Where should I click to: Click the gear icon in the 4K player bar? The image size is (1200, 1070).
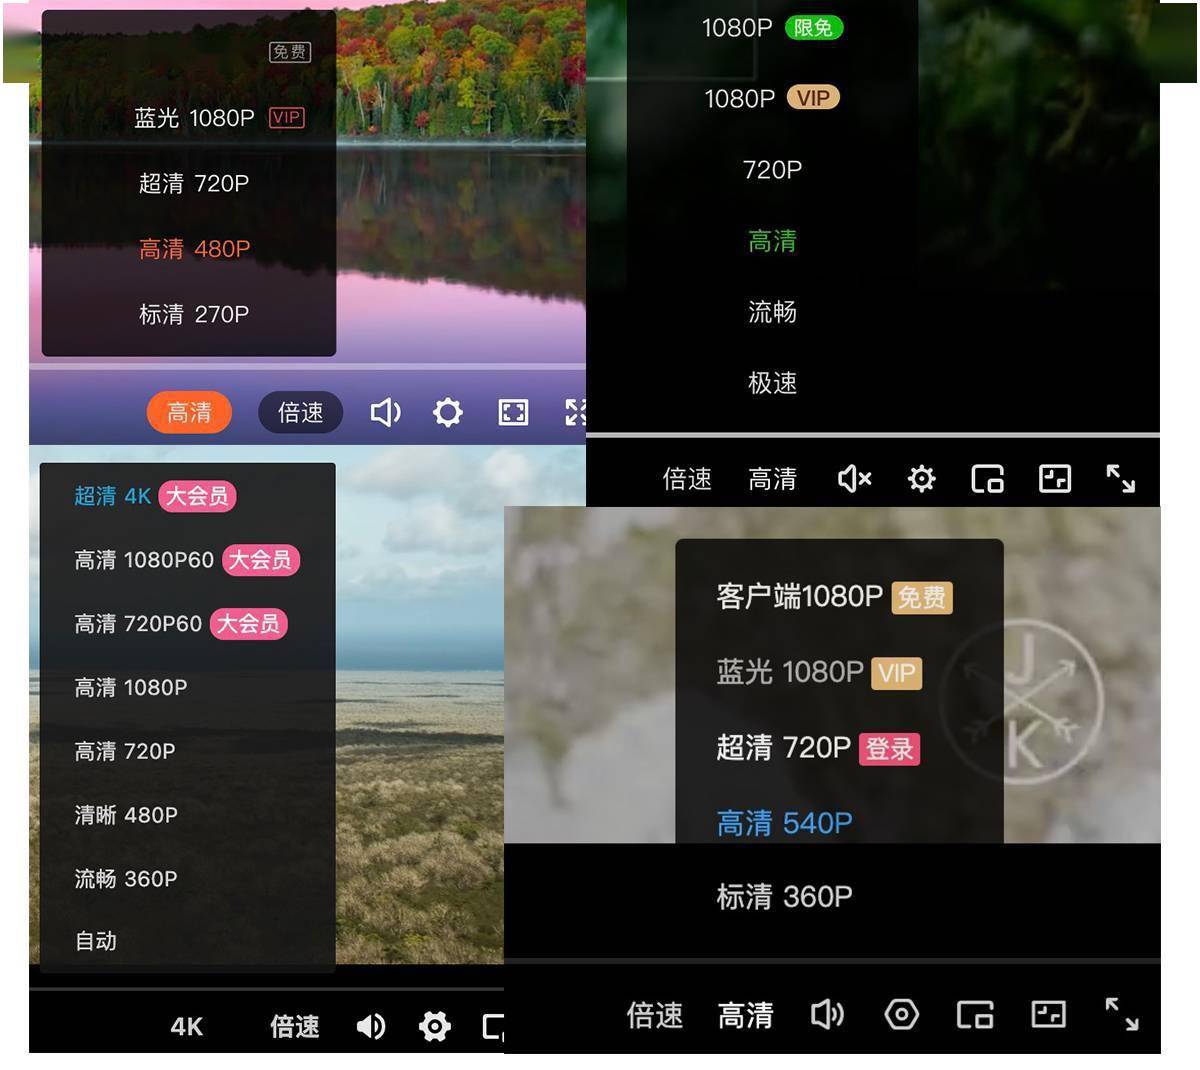coord(435,1026)
